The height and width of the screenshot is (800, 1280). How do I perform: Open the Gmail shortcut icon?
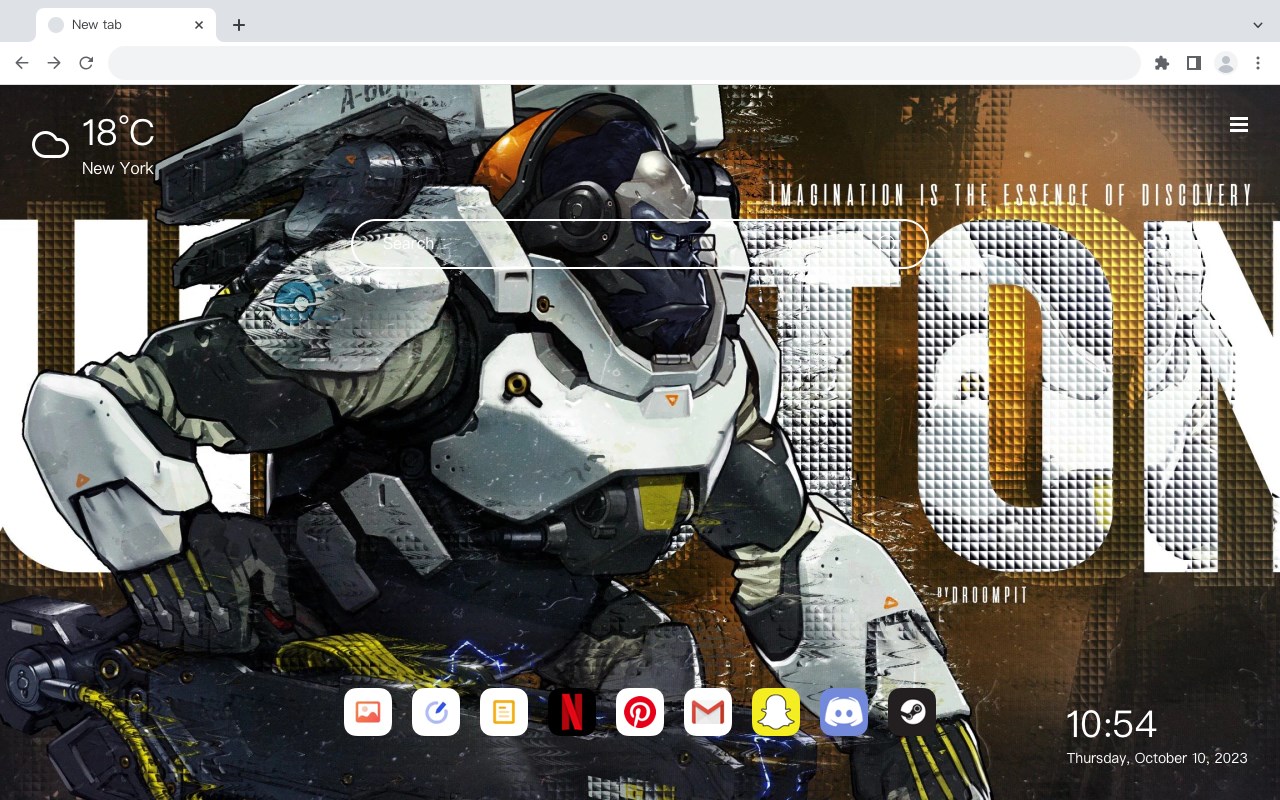[708, 712]
